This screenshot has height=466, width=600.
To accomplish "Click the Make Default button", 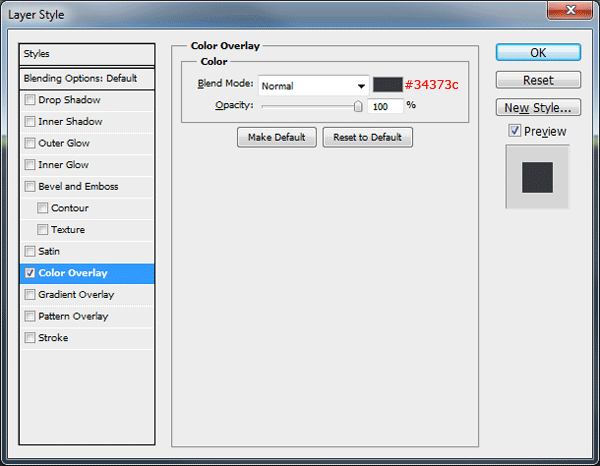I will [277, 137].
